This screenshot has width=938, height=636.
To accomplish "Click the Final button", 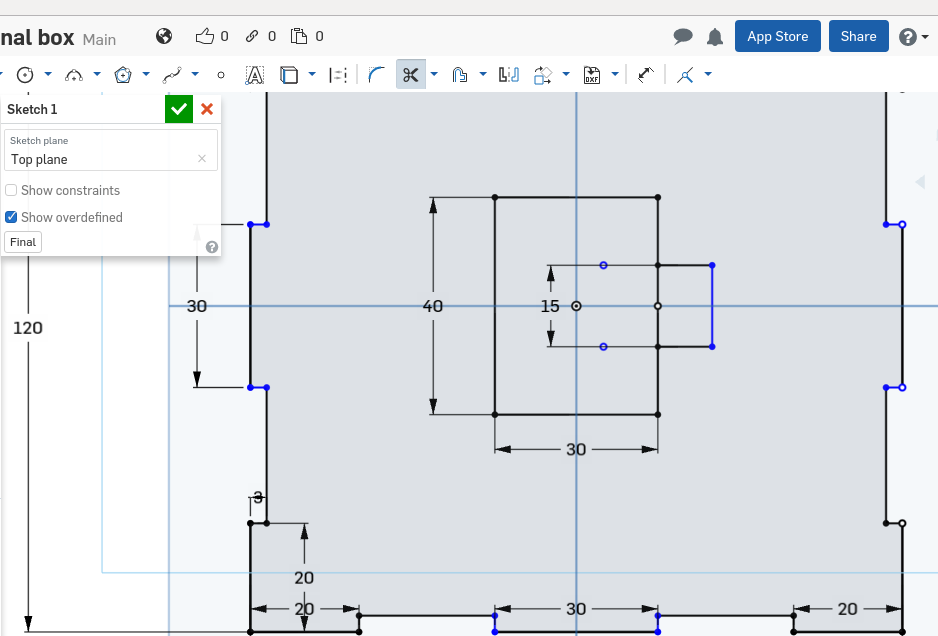I will (23, 242).
